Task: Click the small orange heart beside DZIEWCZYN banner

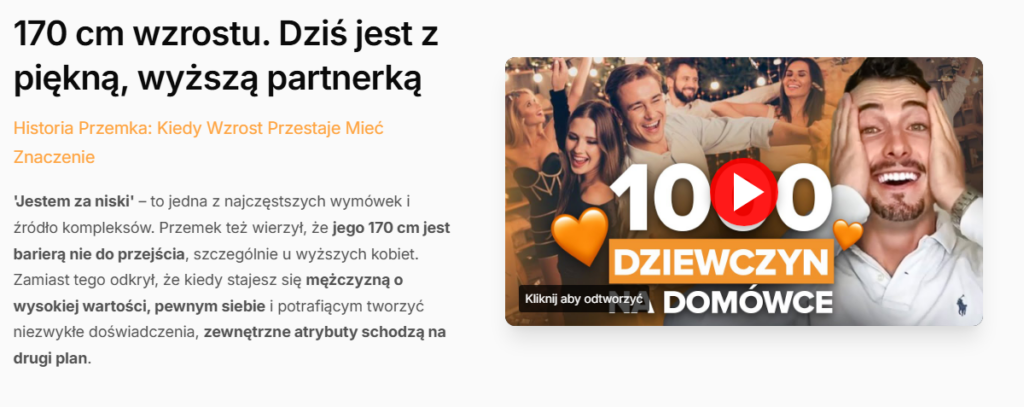Action: (x=849, y=235)
